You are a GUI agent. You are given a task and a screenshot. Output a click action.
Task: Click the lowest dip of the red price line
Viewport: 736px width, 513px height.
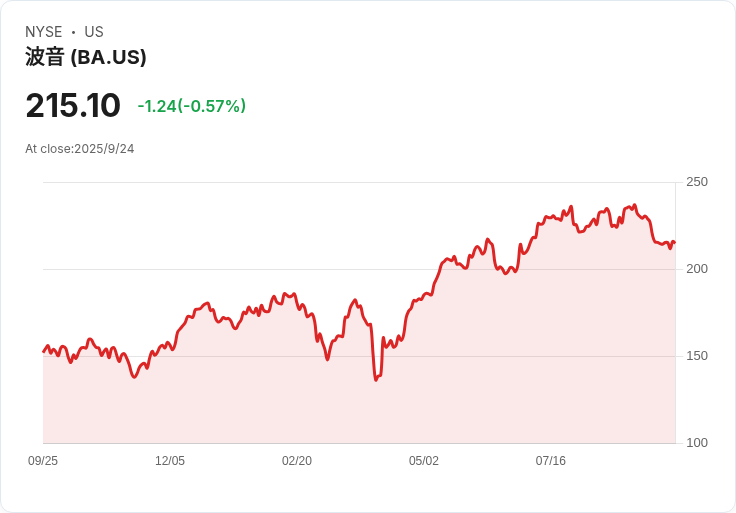click(x=376, y=380)
